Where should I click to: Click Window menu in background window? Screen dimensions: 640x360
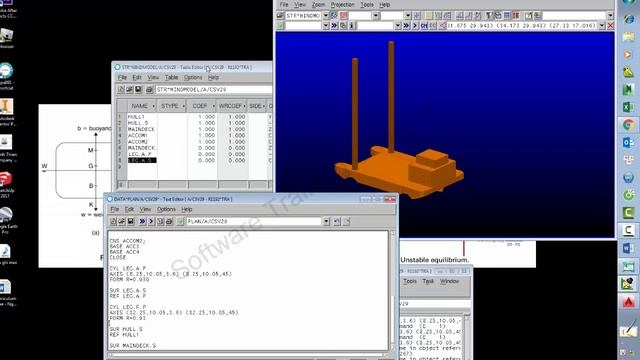tap(449, 281)
